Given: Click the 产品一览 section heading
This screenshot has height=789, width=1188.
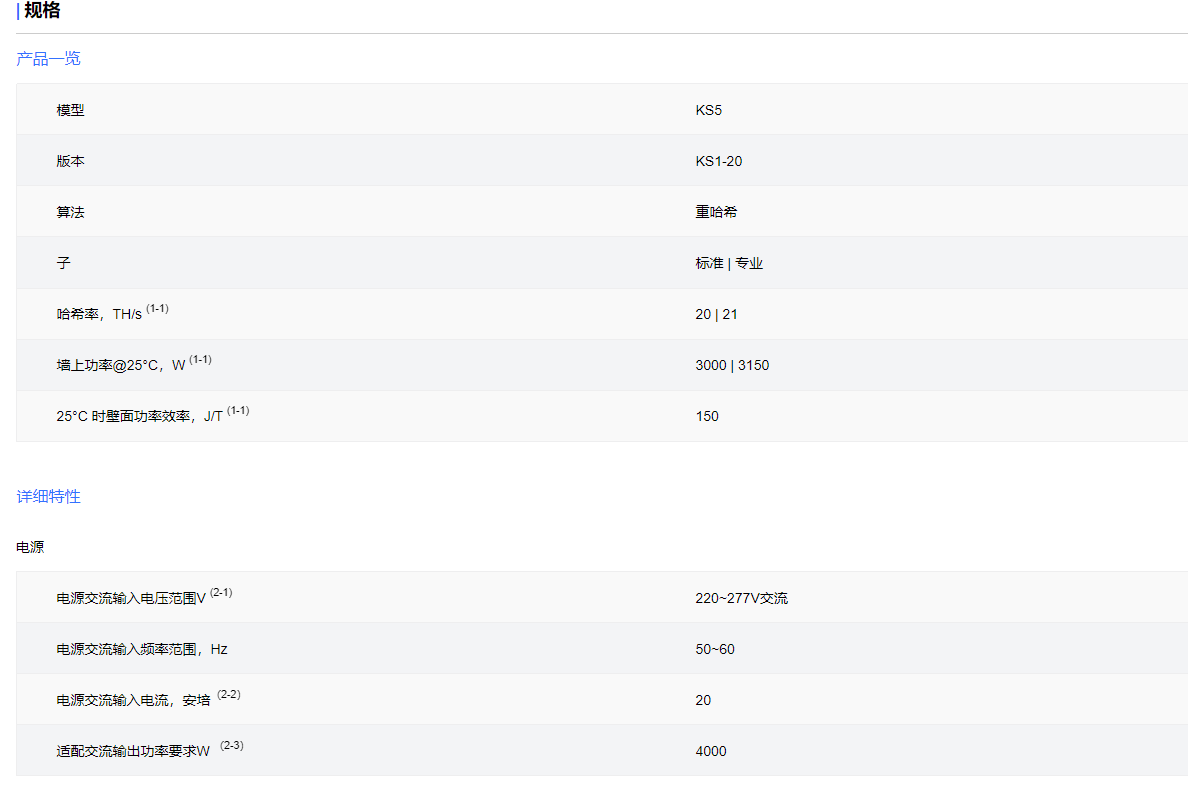Looking at the screenshot, I should 48,59.
